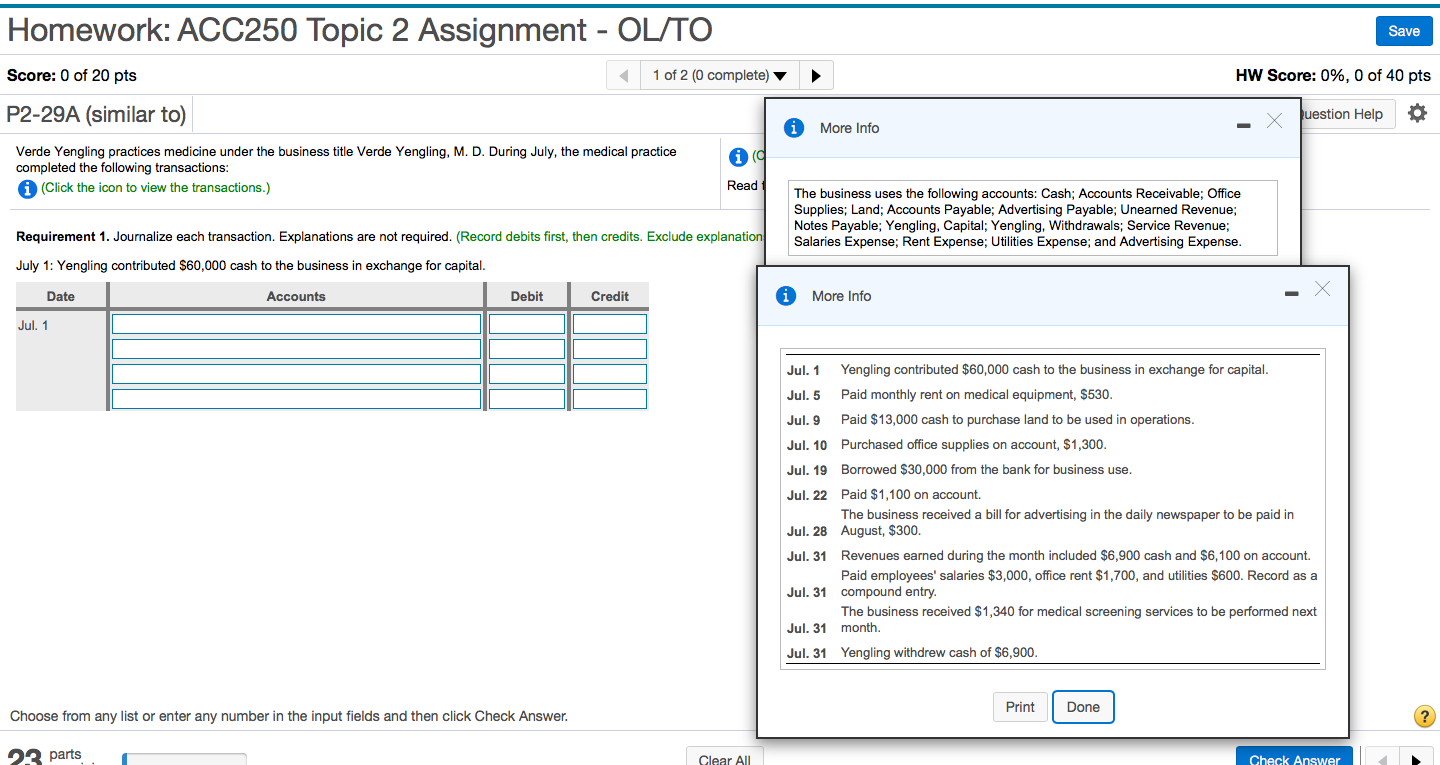Screen dimensions: 1440x765
Task: Click Print in the transactions dialog
Action: pyautogui.click(x=1020, y=707)
